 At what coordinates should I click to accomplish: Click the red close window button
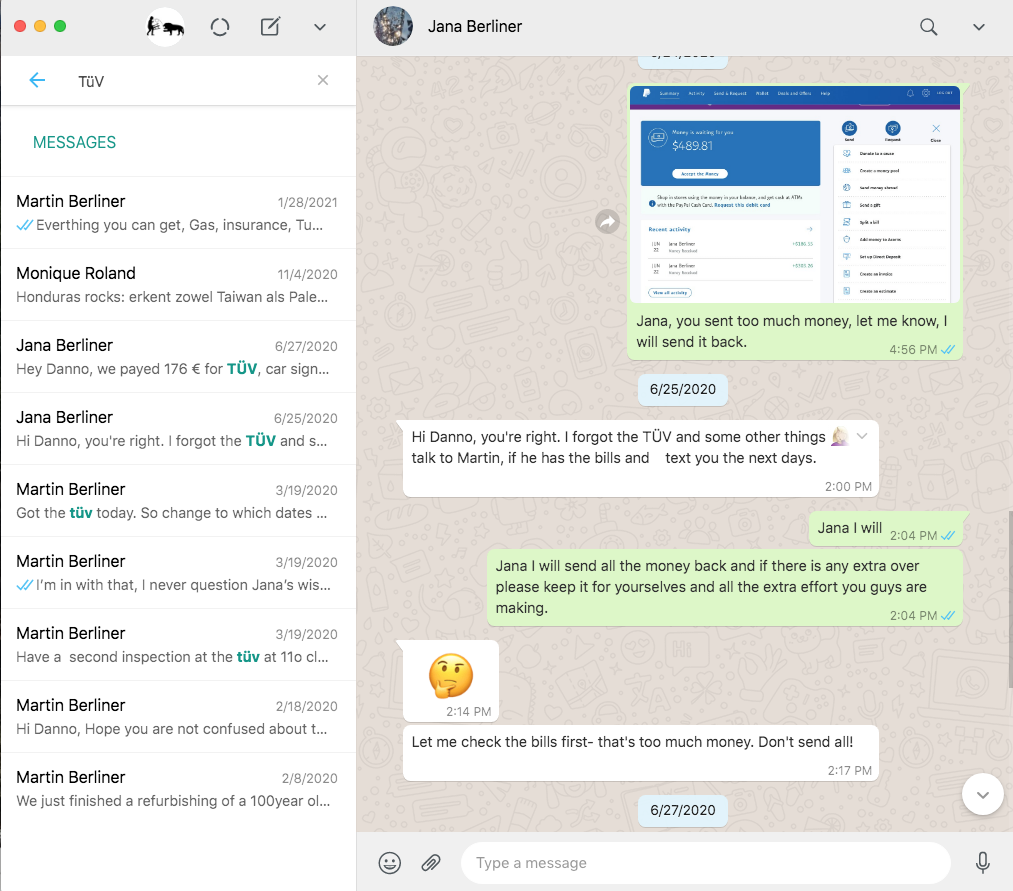click(20, 26)
